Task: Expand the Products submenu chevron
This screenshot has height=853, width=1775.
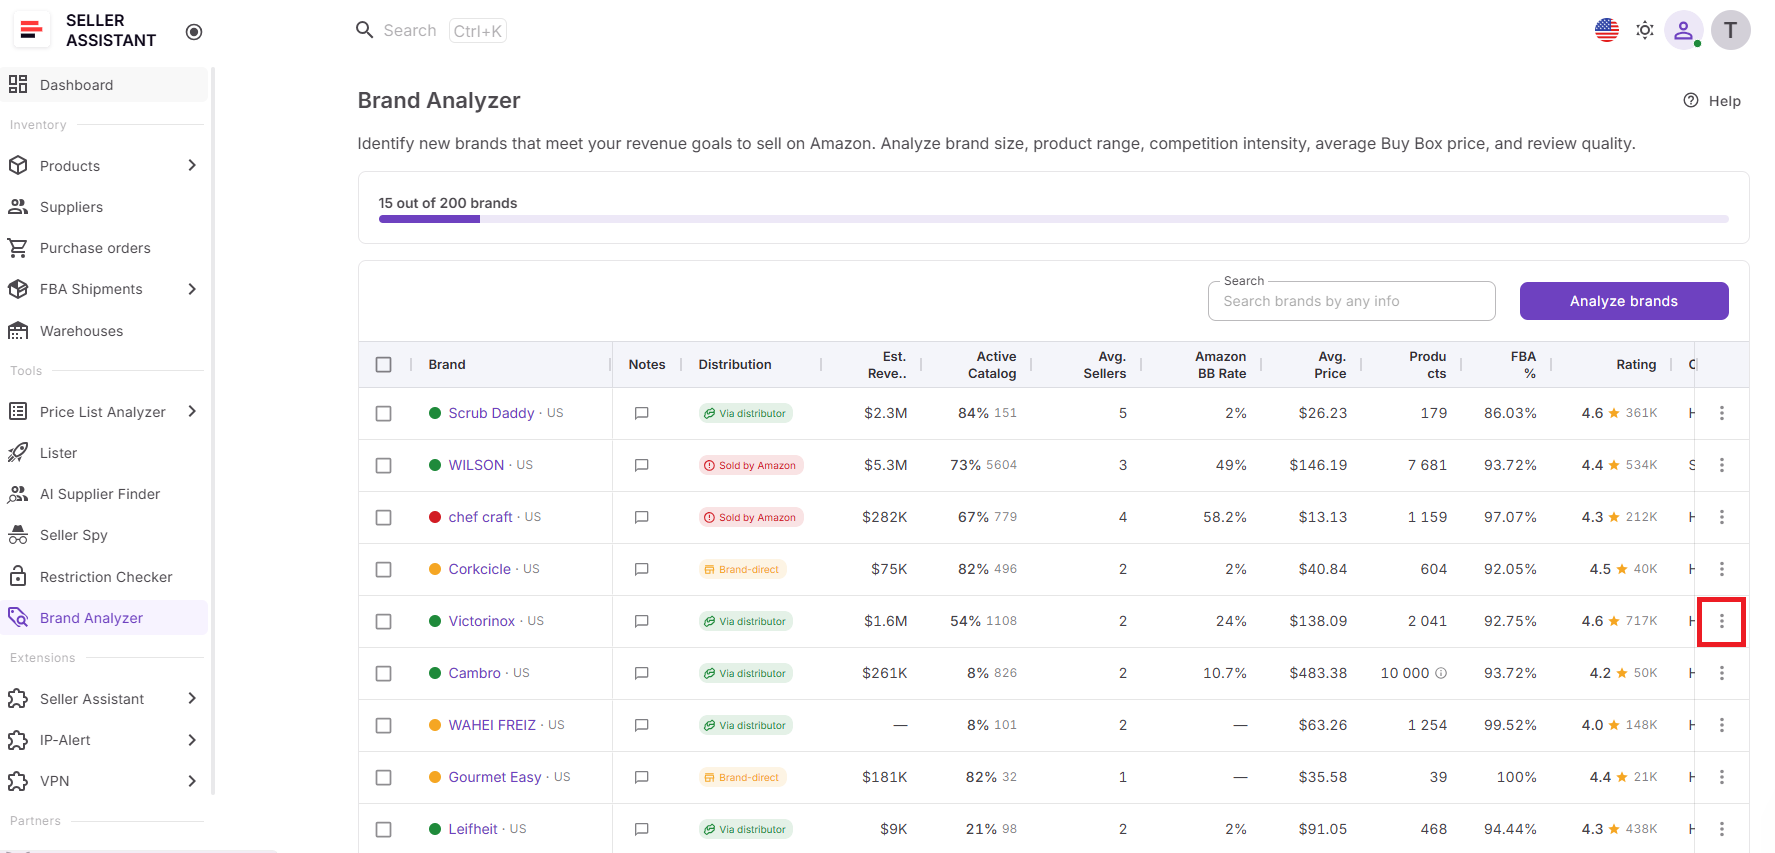Action: point(192,165)
